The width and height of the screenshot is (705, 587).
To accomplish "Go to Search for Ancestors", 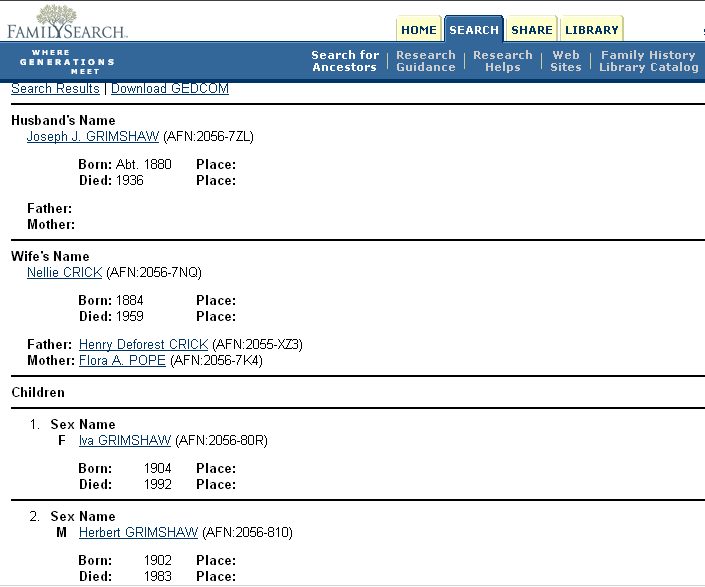I will click(345, 61).
